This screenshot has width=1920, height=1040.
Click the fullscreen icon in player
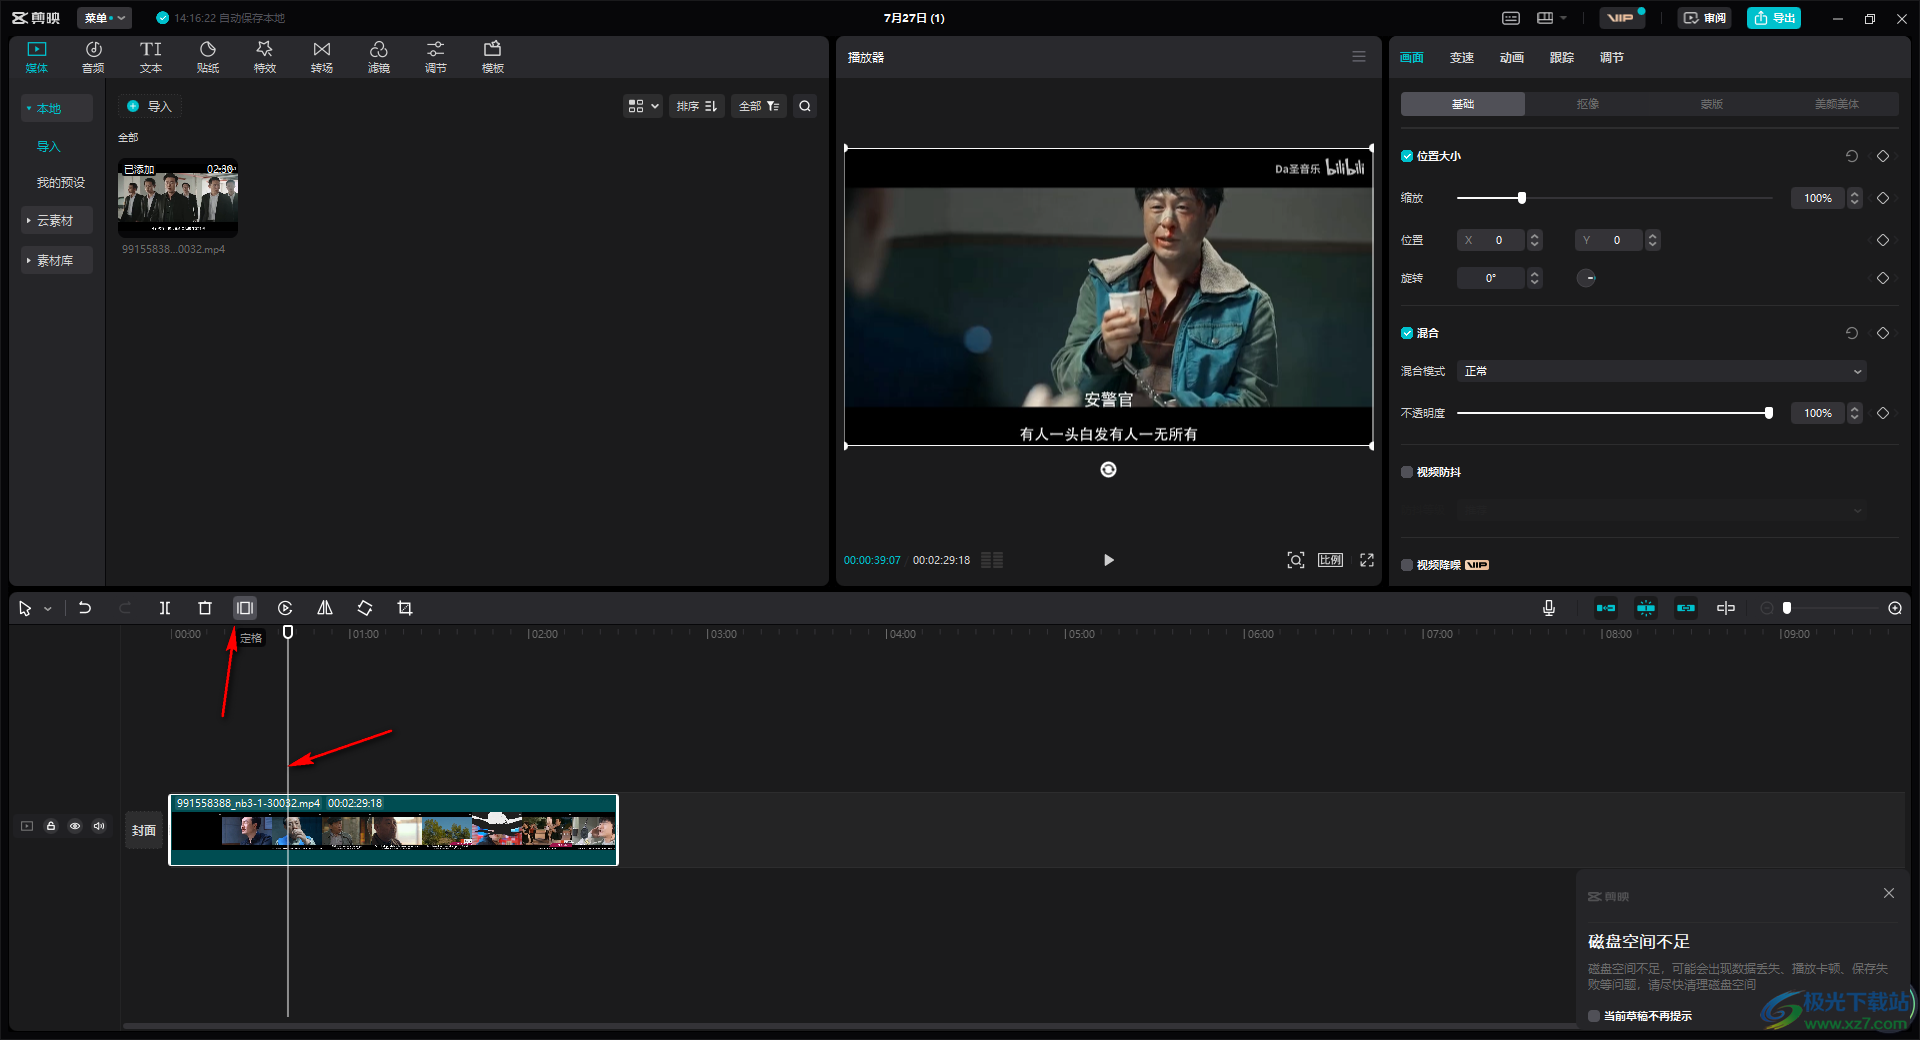(x=1367, y=560)
